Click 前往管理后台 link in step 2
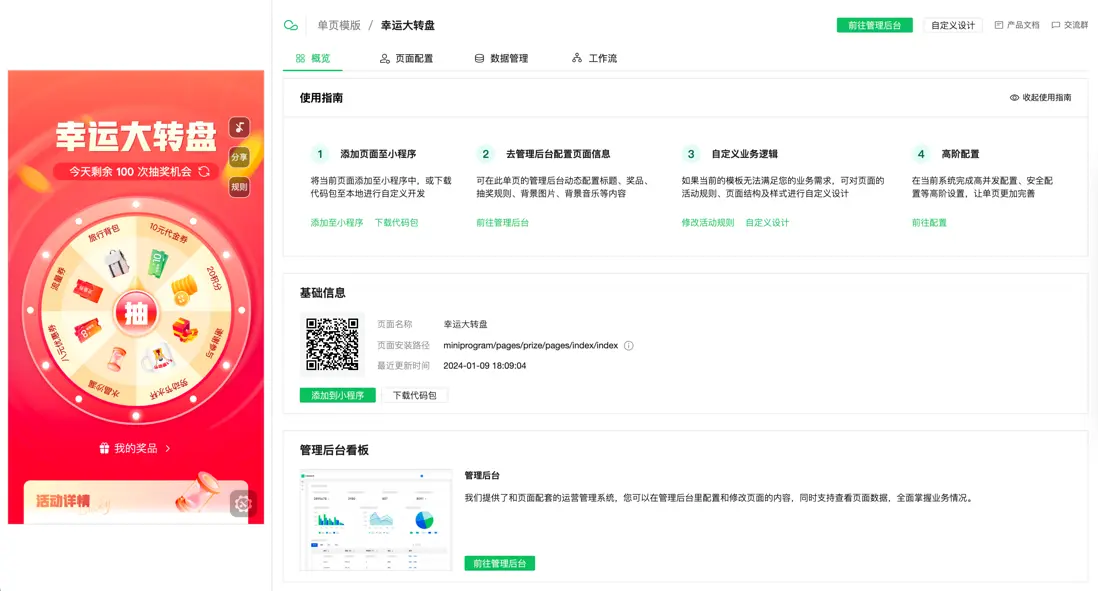 pyautogui.click(x=503, y=223)
